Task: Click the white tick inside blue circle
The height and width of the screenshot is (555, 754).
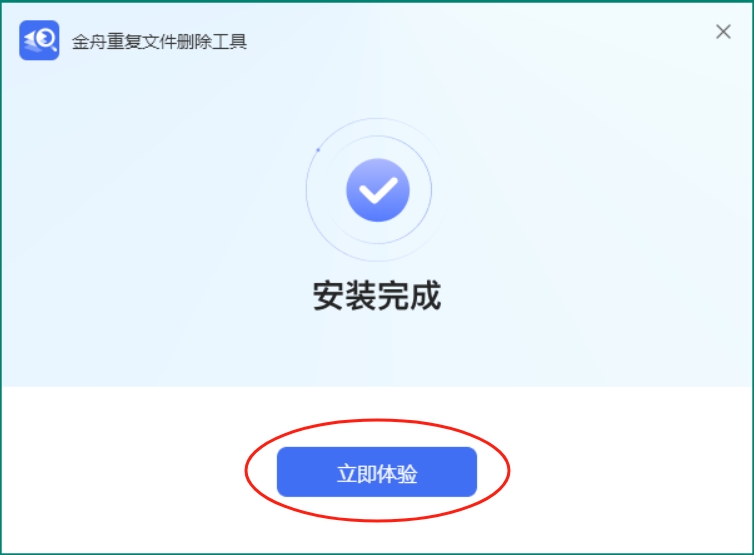Action: [x=378, y=191]
